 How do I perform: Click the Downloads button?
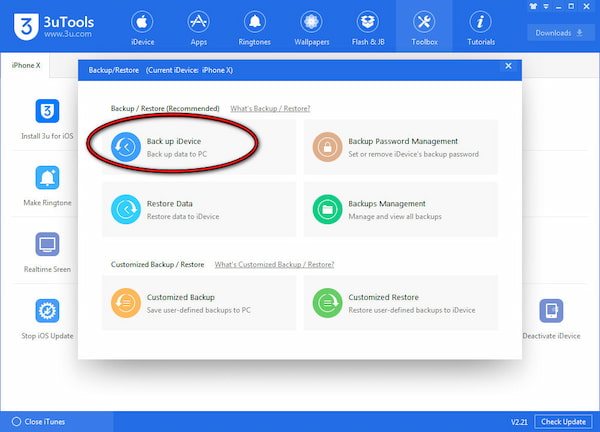pyautogui.click(x=559, y=33)
